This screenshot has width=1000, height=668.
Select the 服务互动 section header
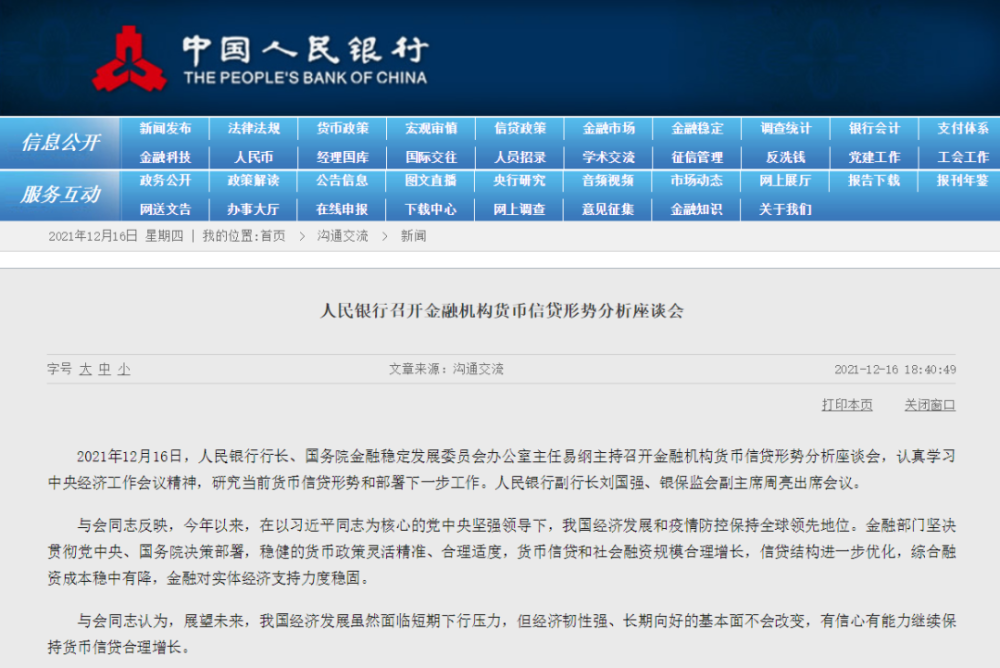(x=61, y=194)
